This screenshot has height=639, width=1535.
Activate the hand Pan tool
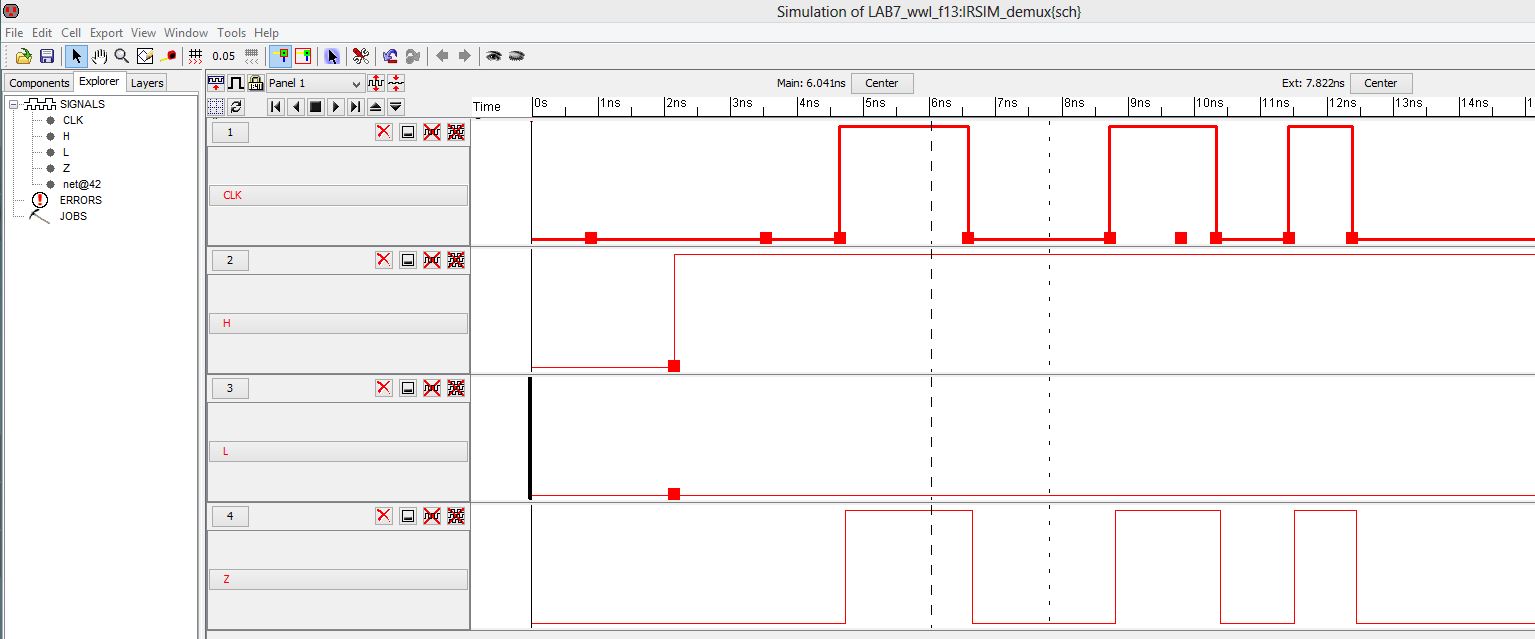tap(99, 56)
